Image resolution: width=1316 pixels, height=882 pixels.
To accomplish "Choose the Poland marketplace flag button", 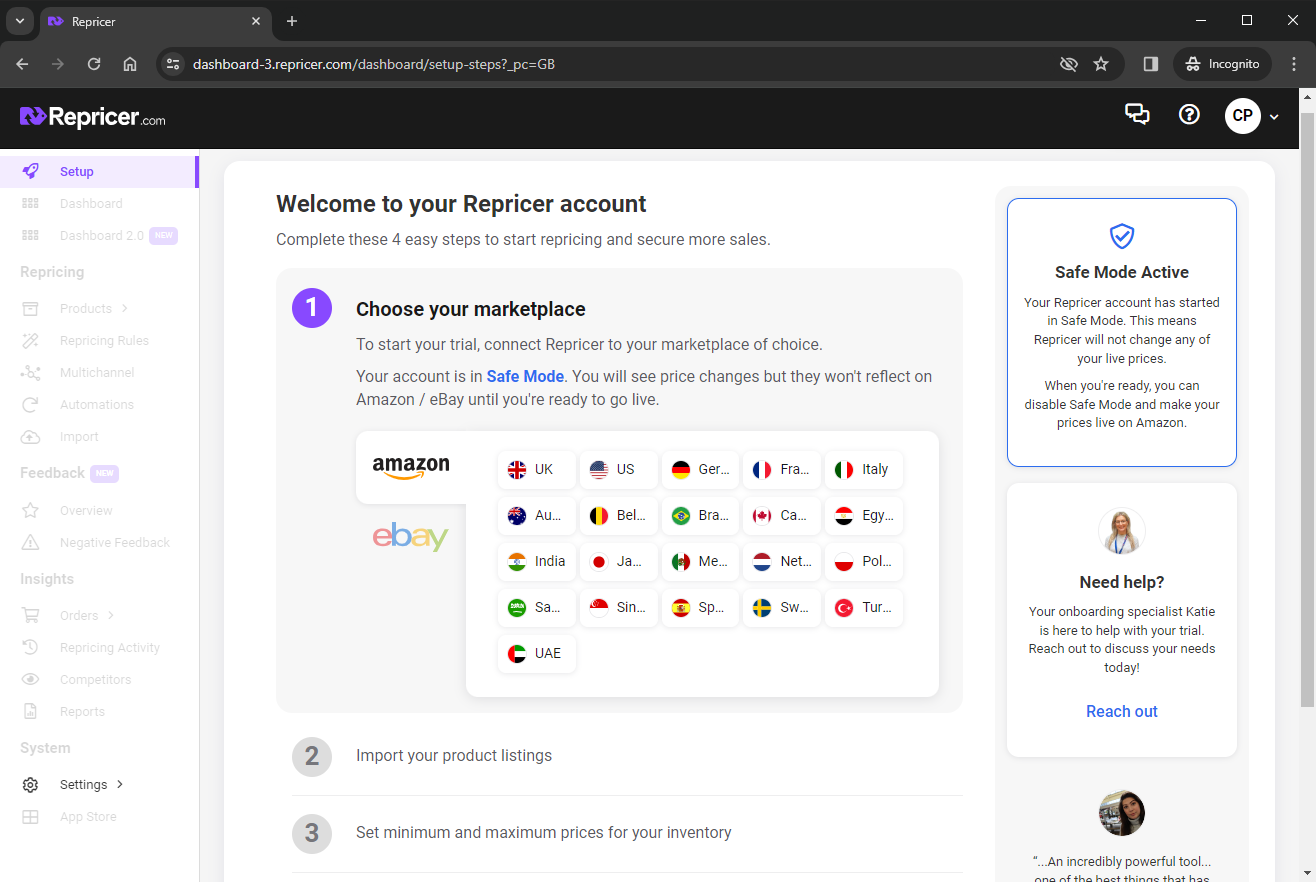I will 865,561.
